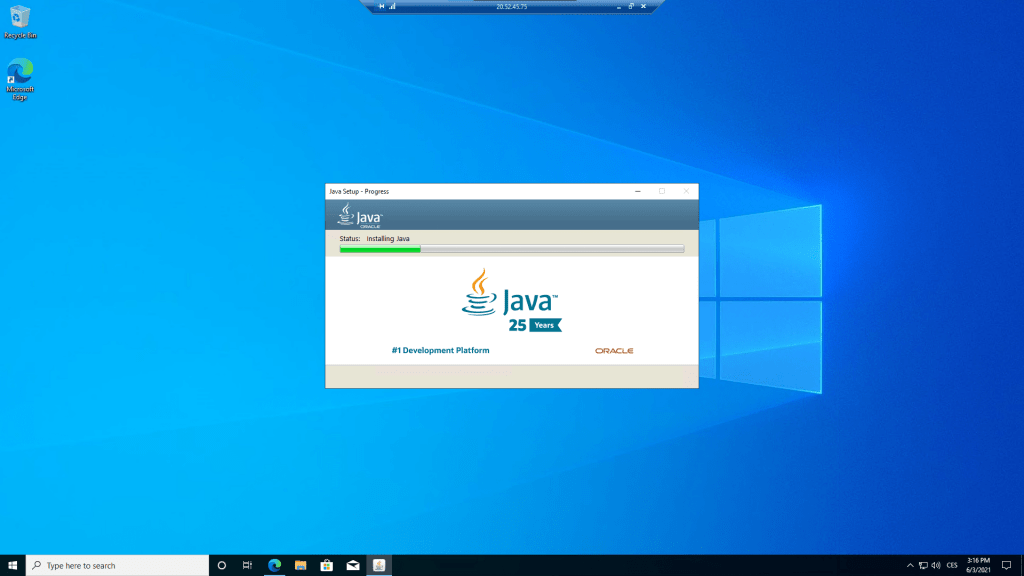The height and width of the screenshot is (576, 1024).
Task: Click the ORACLE logo in installer
Action: [x=614, y=351]
